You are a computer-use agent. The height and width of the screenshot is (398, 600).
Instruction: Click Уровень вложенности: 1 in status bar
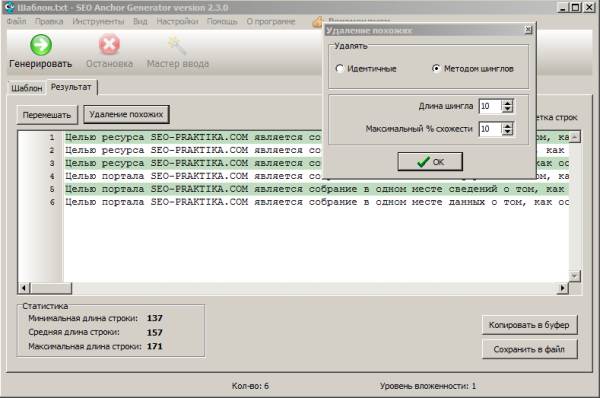(x=428, y=386)
